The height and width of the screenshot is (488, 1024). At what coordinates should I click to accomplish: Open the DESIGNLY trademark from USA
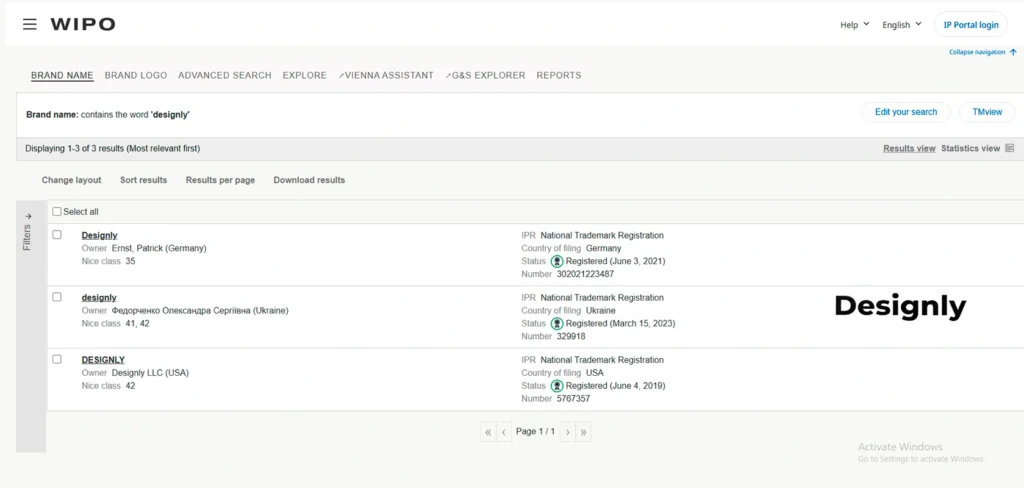(103, 360)
